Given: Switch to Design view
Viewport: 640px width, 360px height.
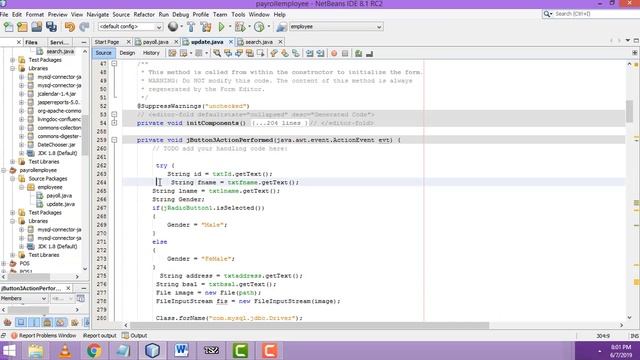Looking at the screenshot, I should pyautogui.click(x=127, y=53).
